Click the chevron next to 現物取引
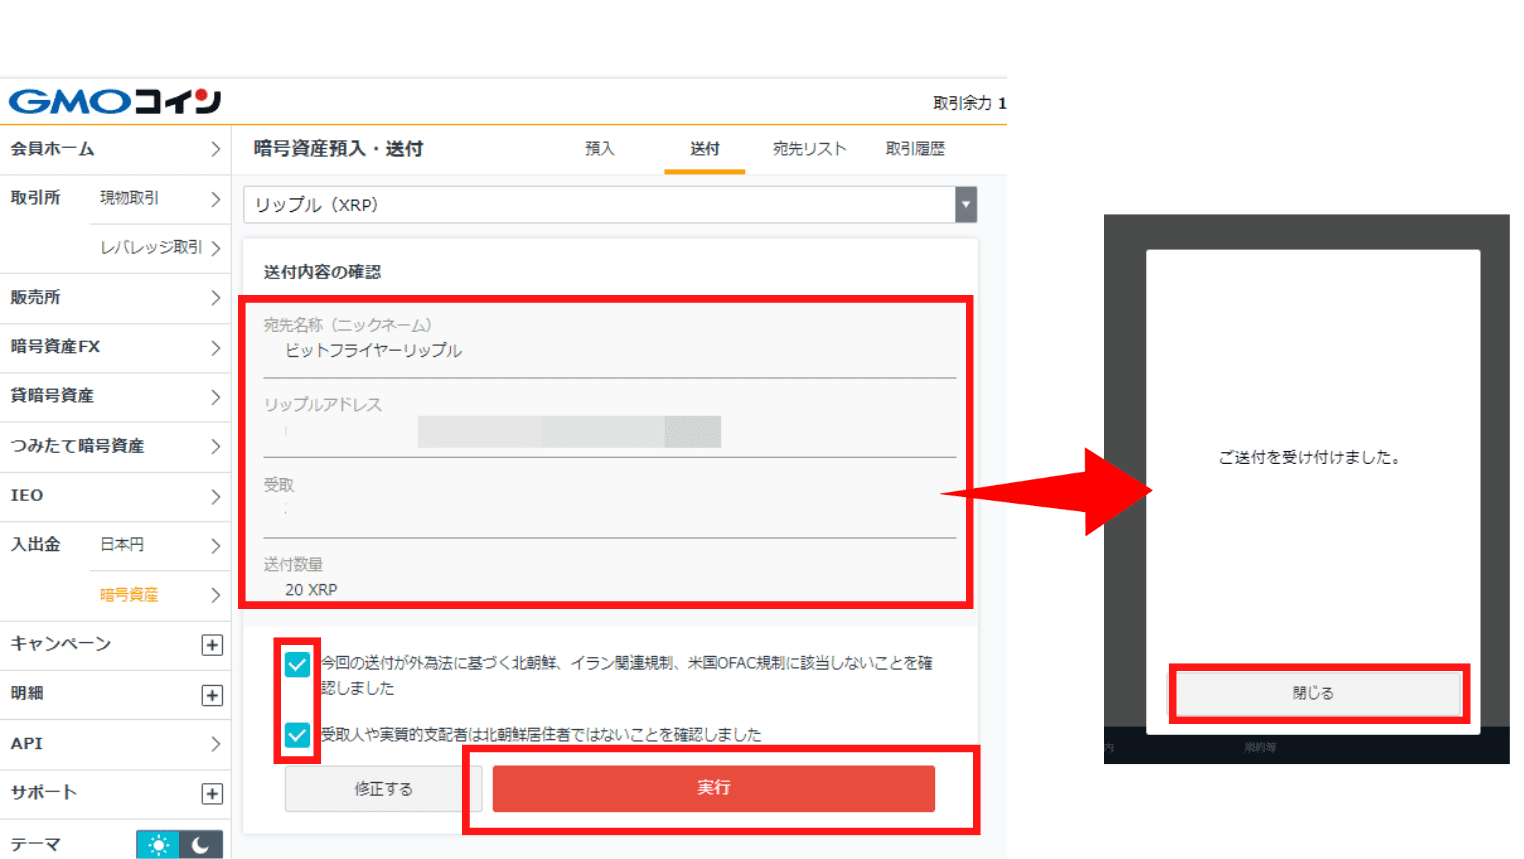The image size is (1524, 859). click(x=215, y=198)
